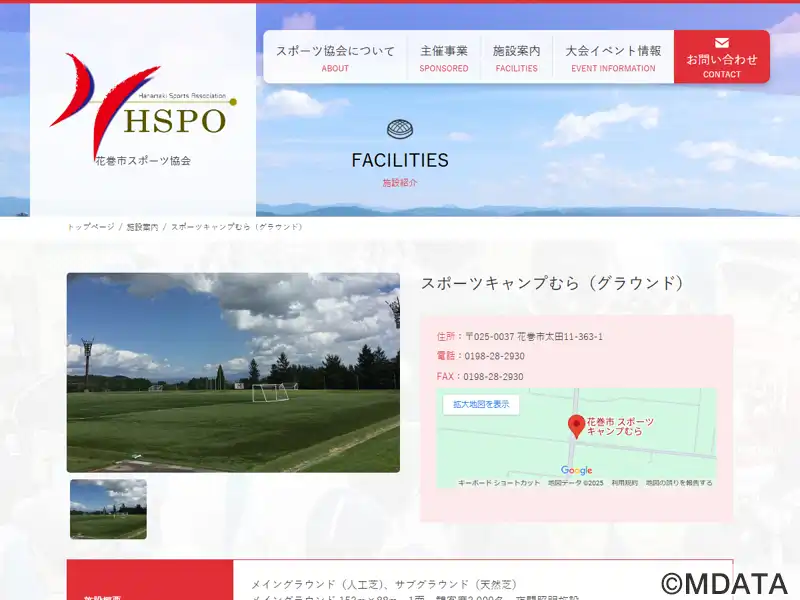
Task: Click the red map pin marker
Action: coord(576,426)
